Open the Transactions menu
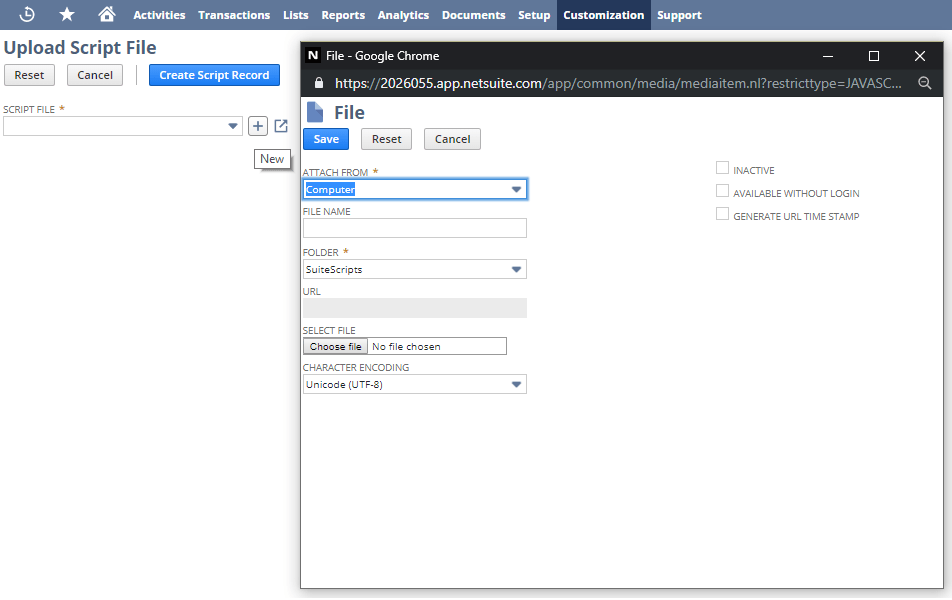952x600 pixels. point(234,14)
